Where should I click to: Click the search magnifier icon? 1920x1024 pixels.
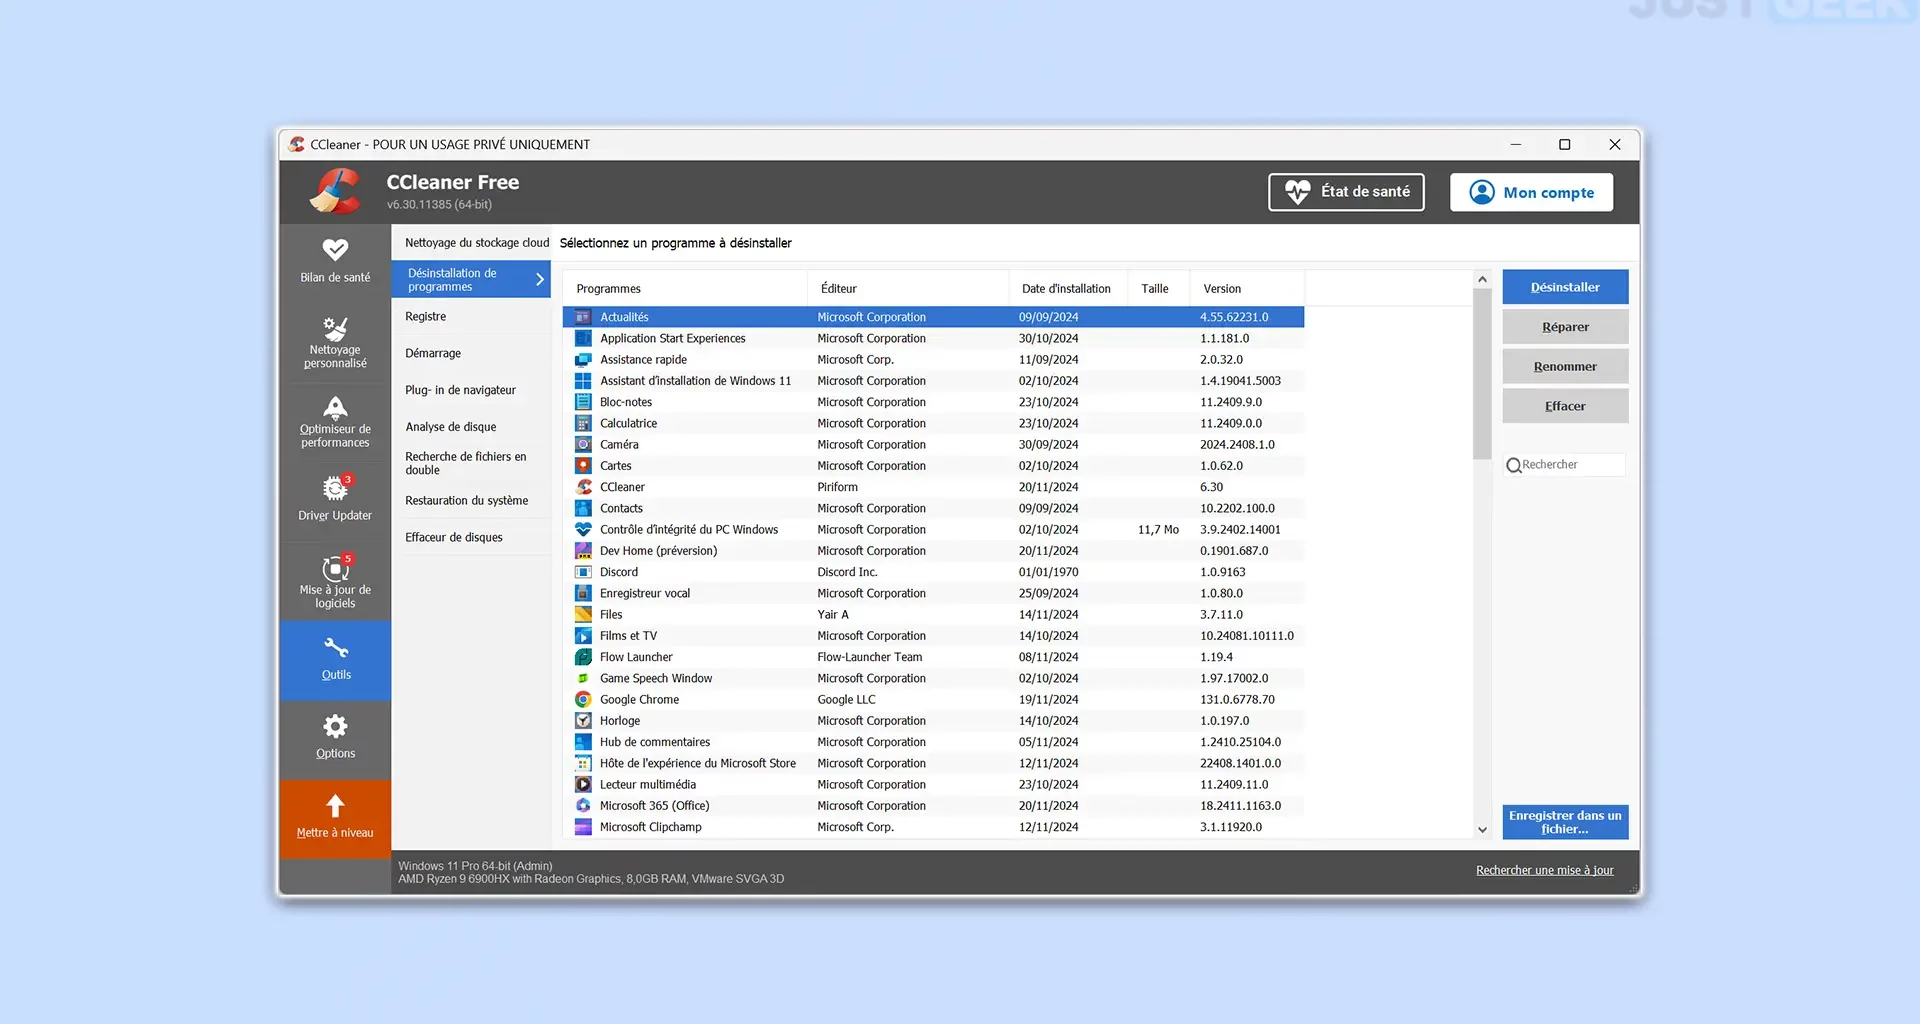[1514, 465]
